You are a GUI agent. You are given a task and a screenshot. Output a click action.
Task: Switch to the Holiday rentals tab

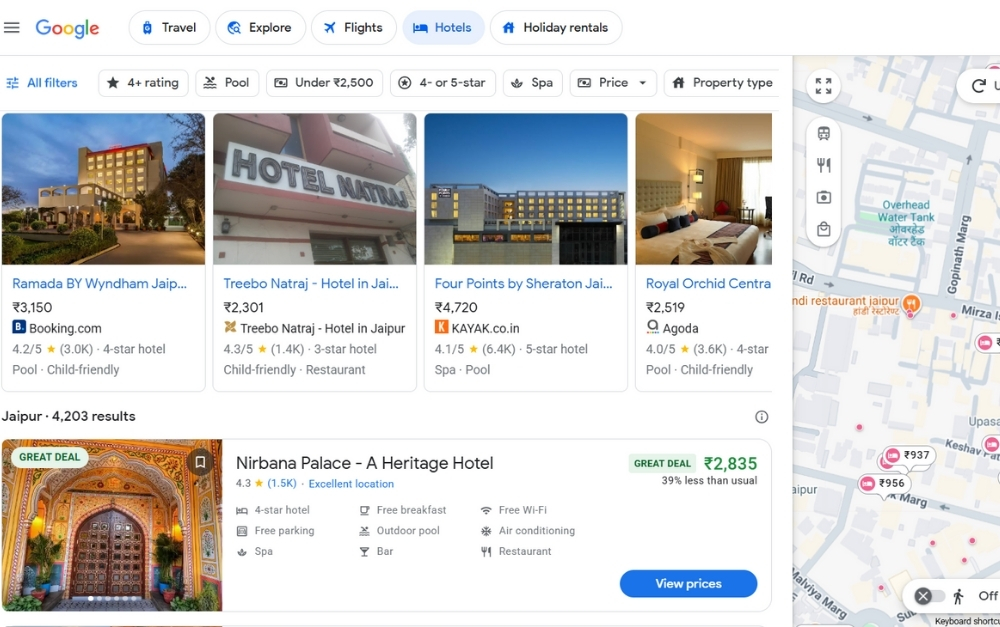(556, 27)
